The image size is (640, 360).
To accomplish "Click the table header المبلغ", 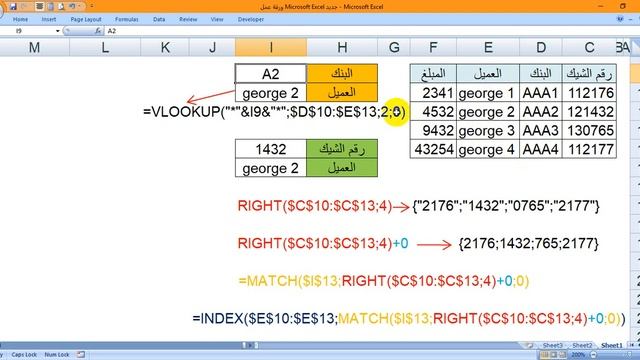I will 433,74.
